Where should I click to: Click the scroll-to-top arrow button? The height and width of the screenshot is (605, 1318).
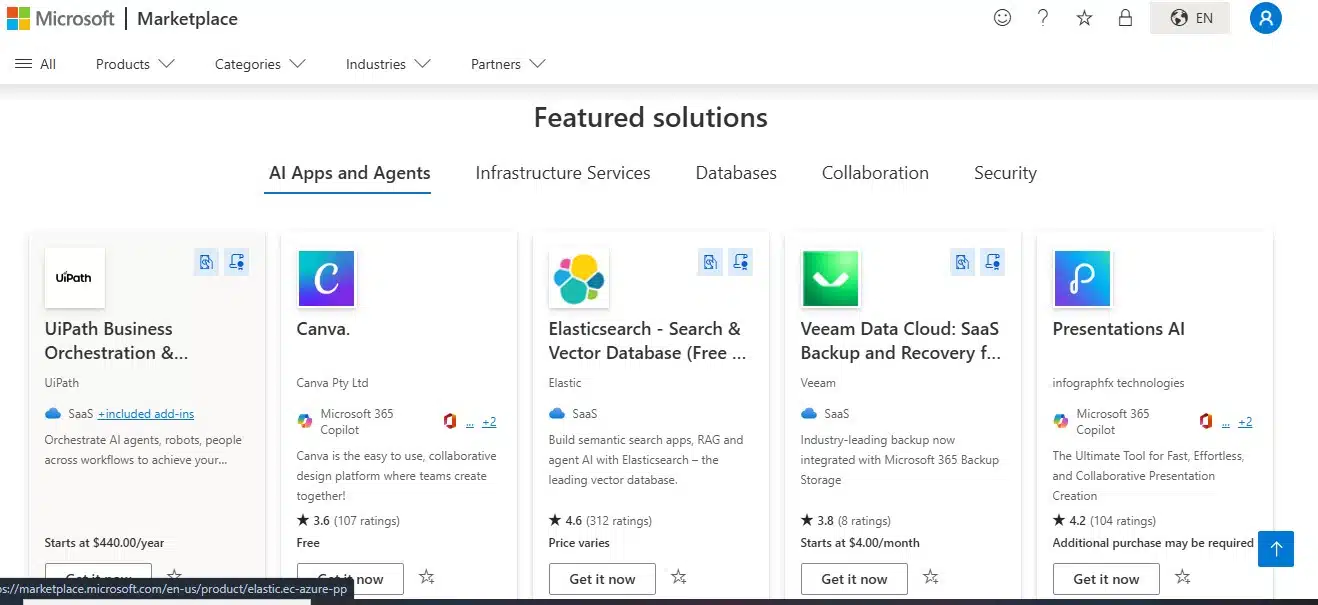[1276, 548]
